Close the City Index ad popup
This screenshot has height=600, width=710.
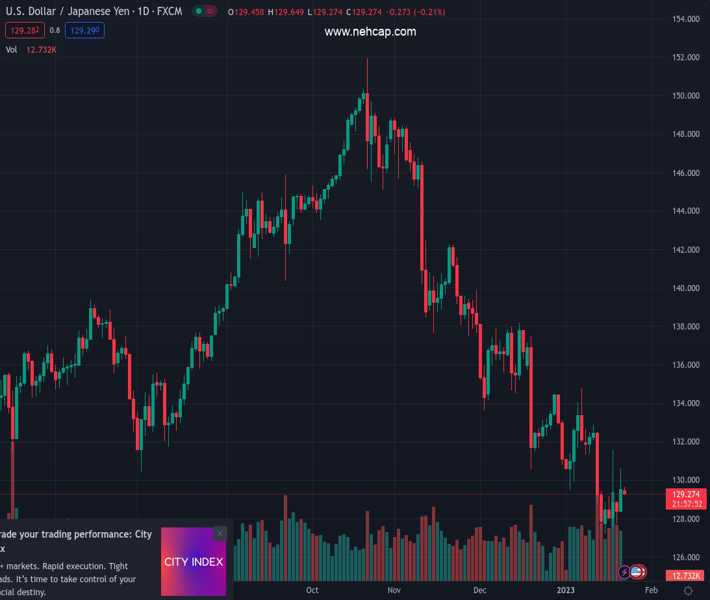tap(220, 534)
